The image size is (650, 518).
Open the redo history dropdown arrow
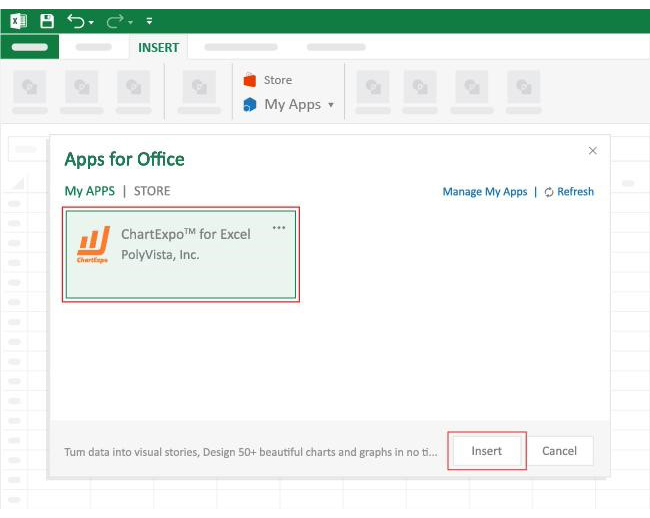click(x=130, y=22)
